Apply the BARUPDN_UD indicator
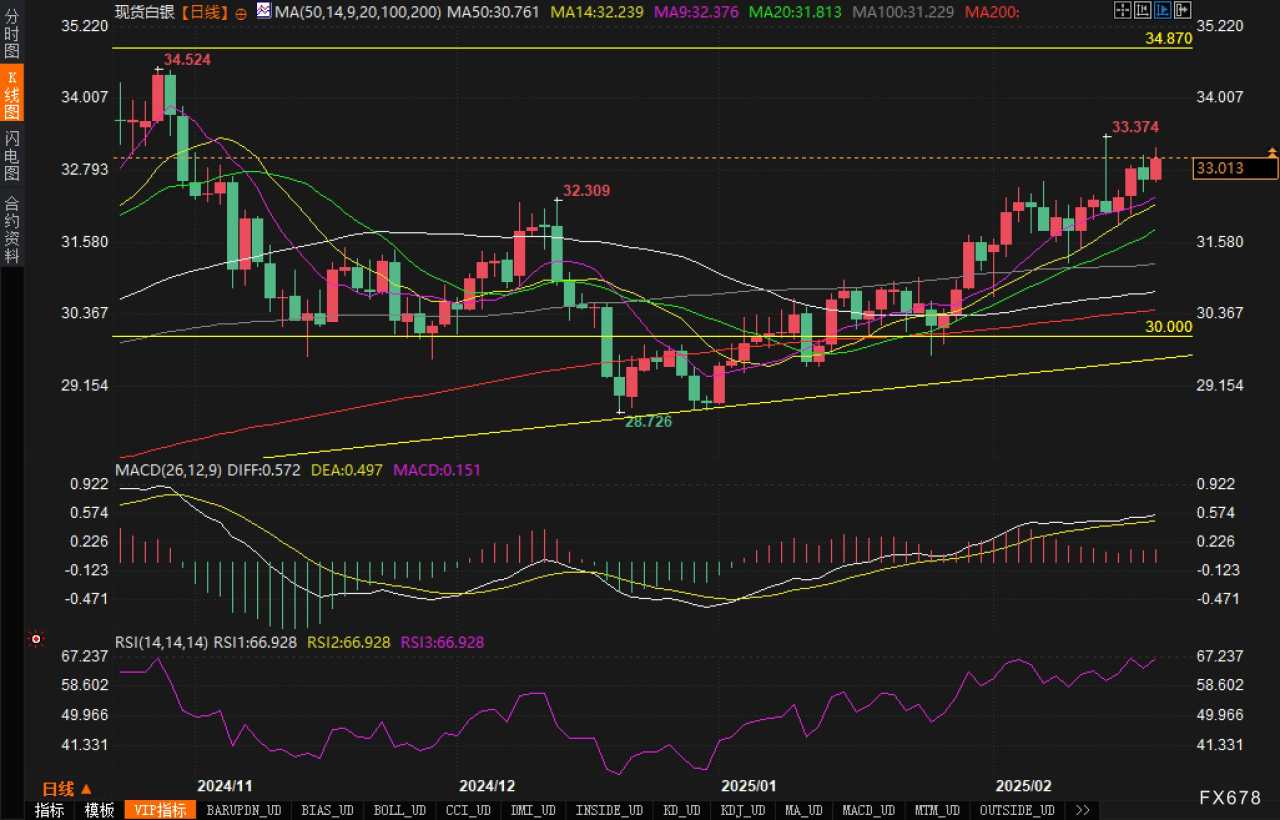Screen dimensions: 1280x820 243,810
